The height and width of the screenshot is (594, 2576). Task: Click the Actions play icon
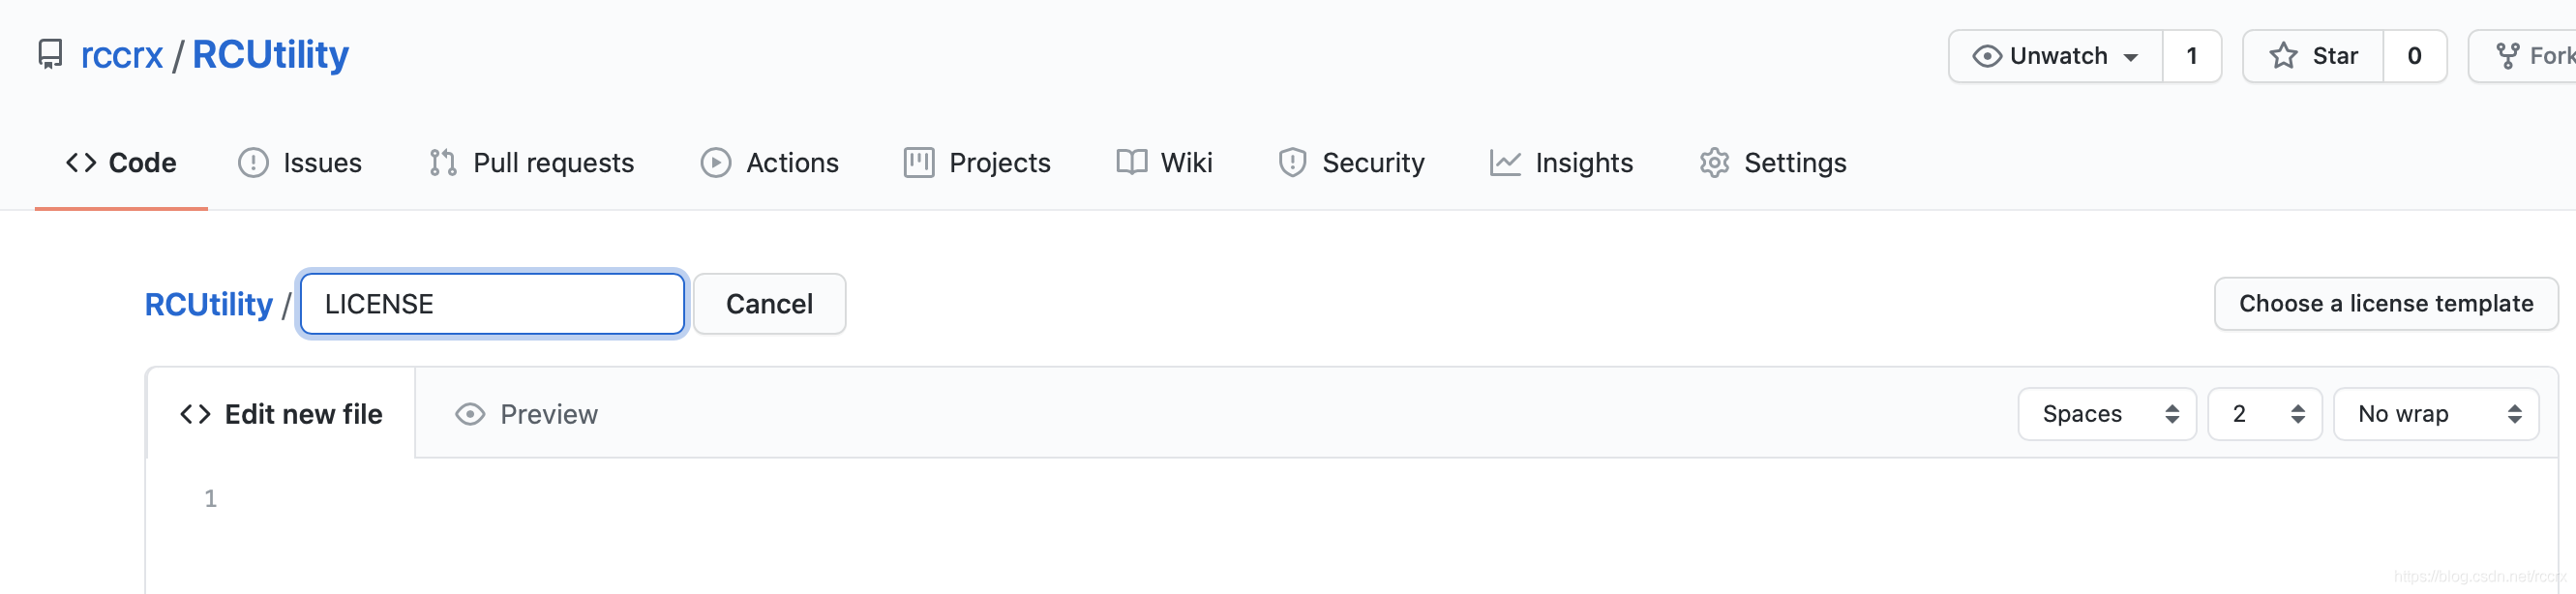715,162
